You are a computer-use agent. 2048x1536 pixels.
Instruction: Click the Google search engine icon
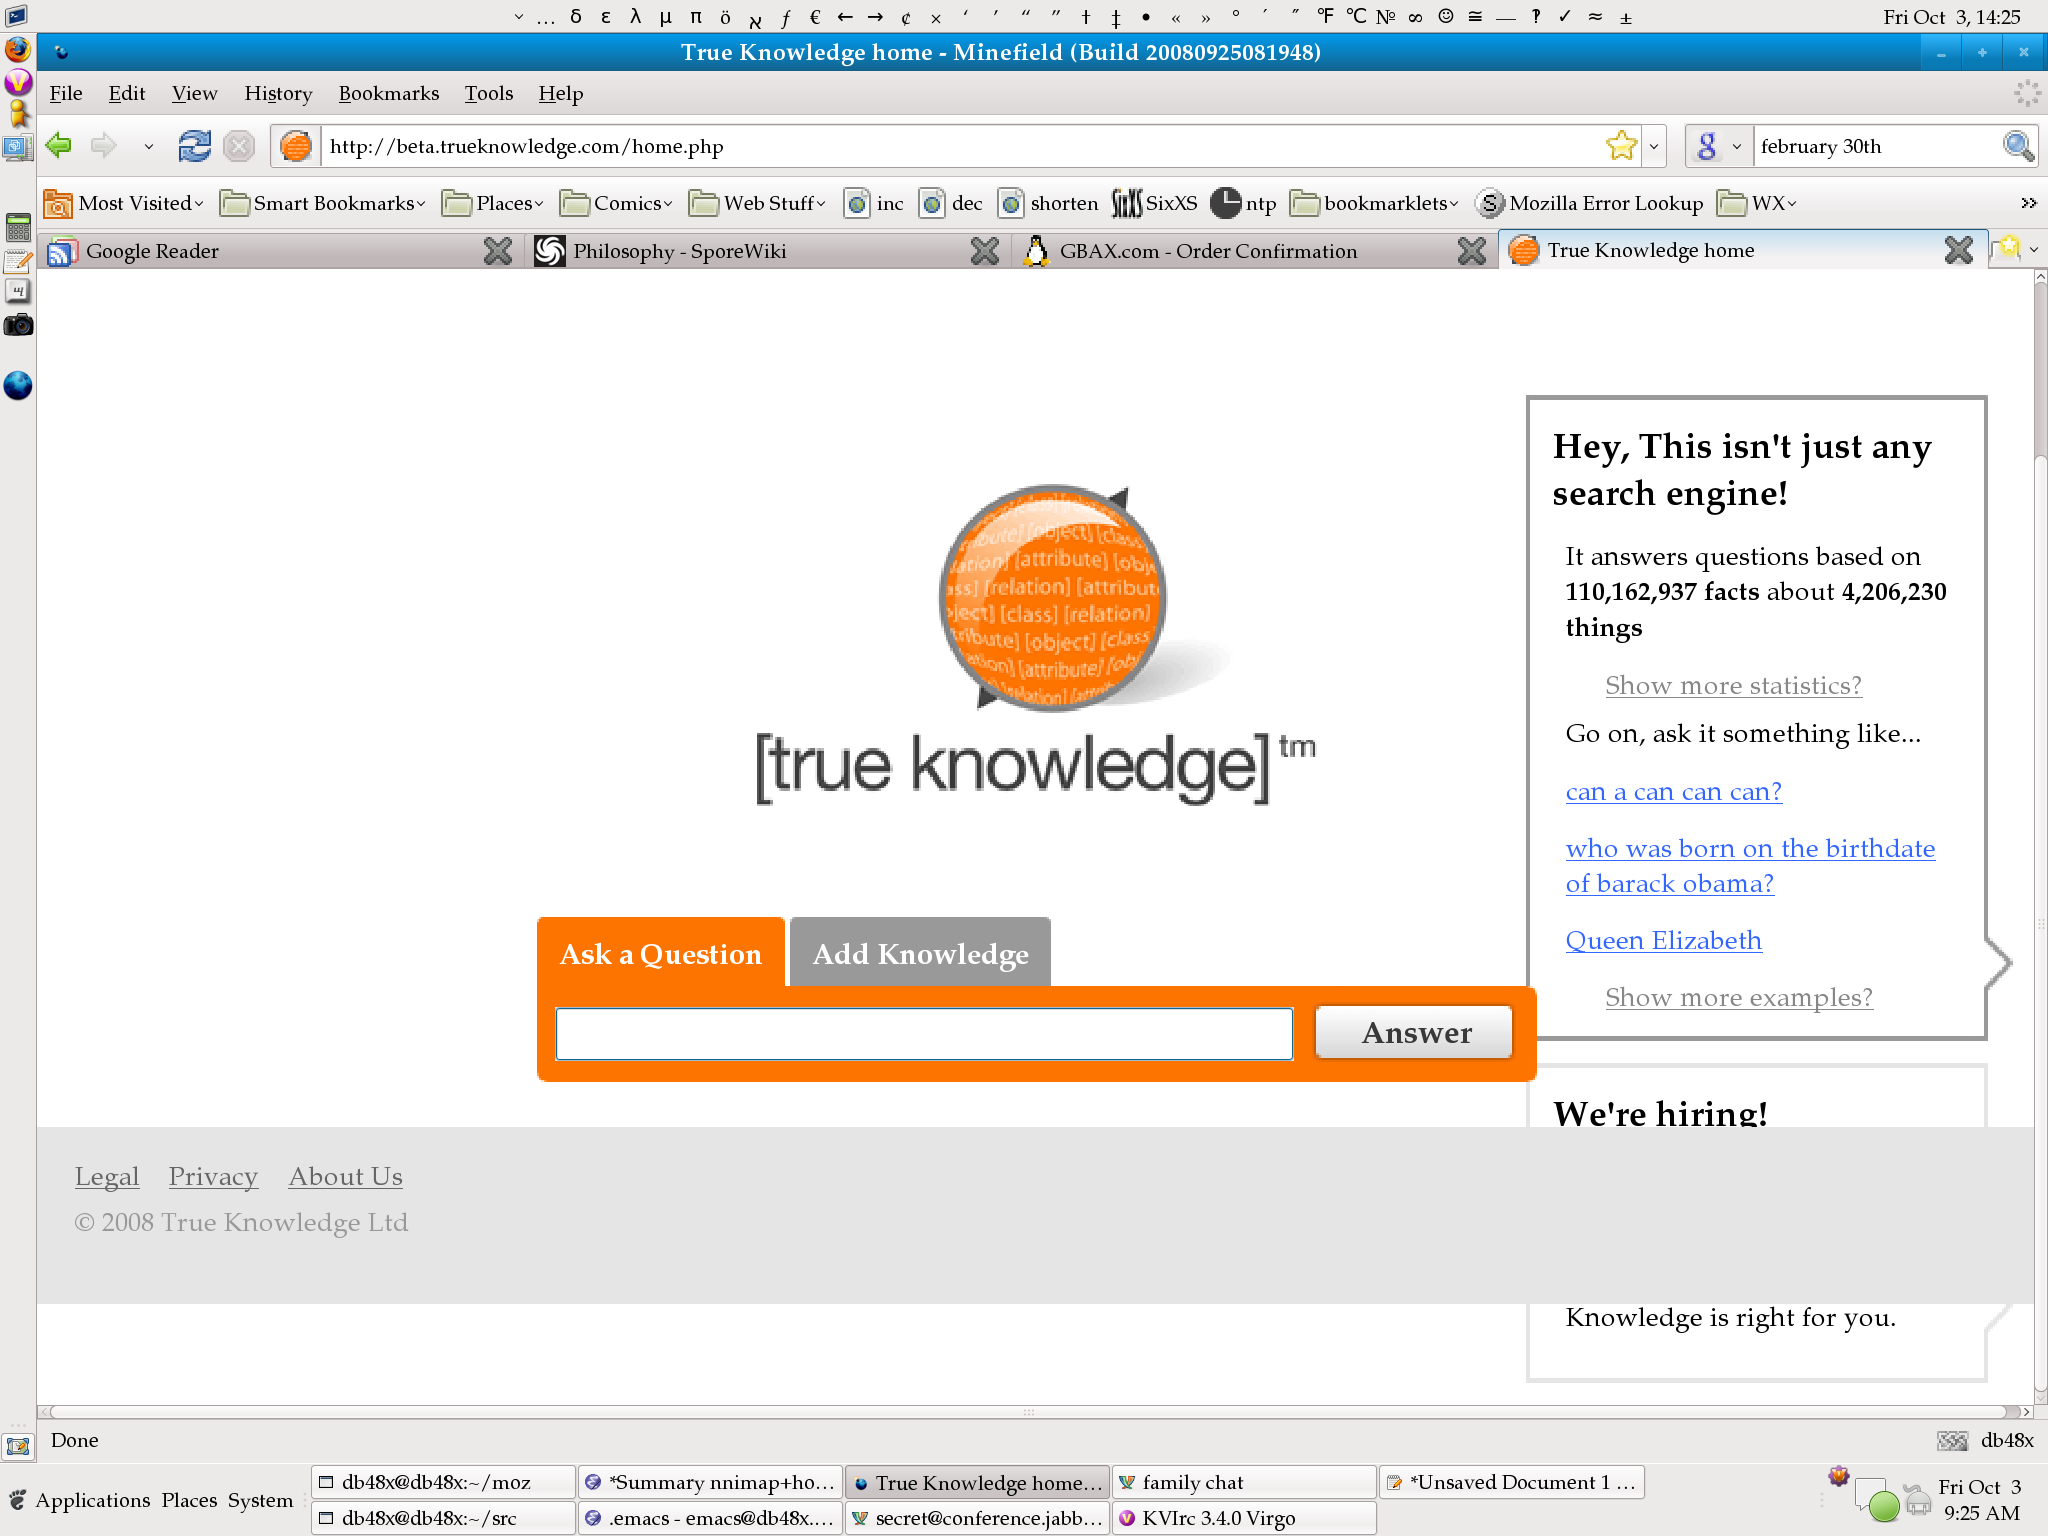1707,146
